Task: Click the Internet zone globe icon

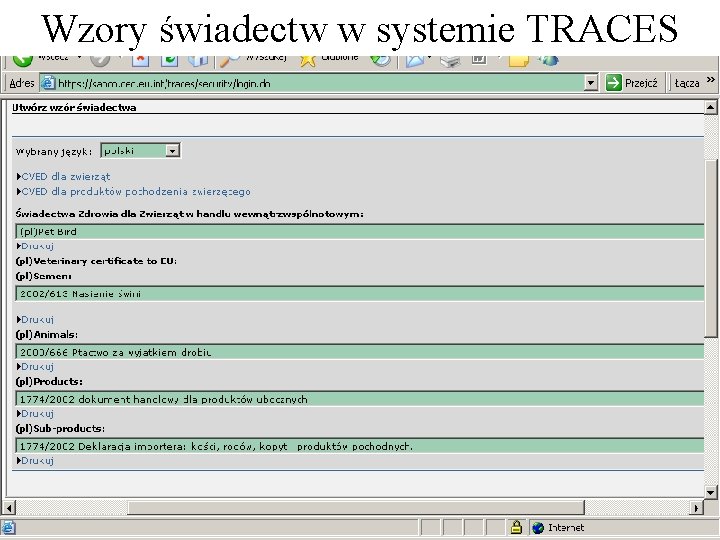Action: click(x=538, y=528)
